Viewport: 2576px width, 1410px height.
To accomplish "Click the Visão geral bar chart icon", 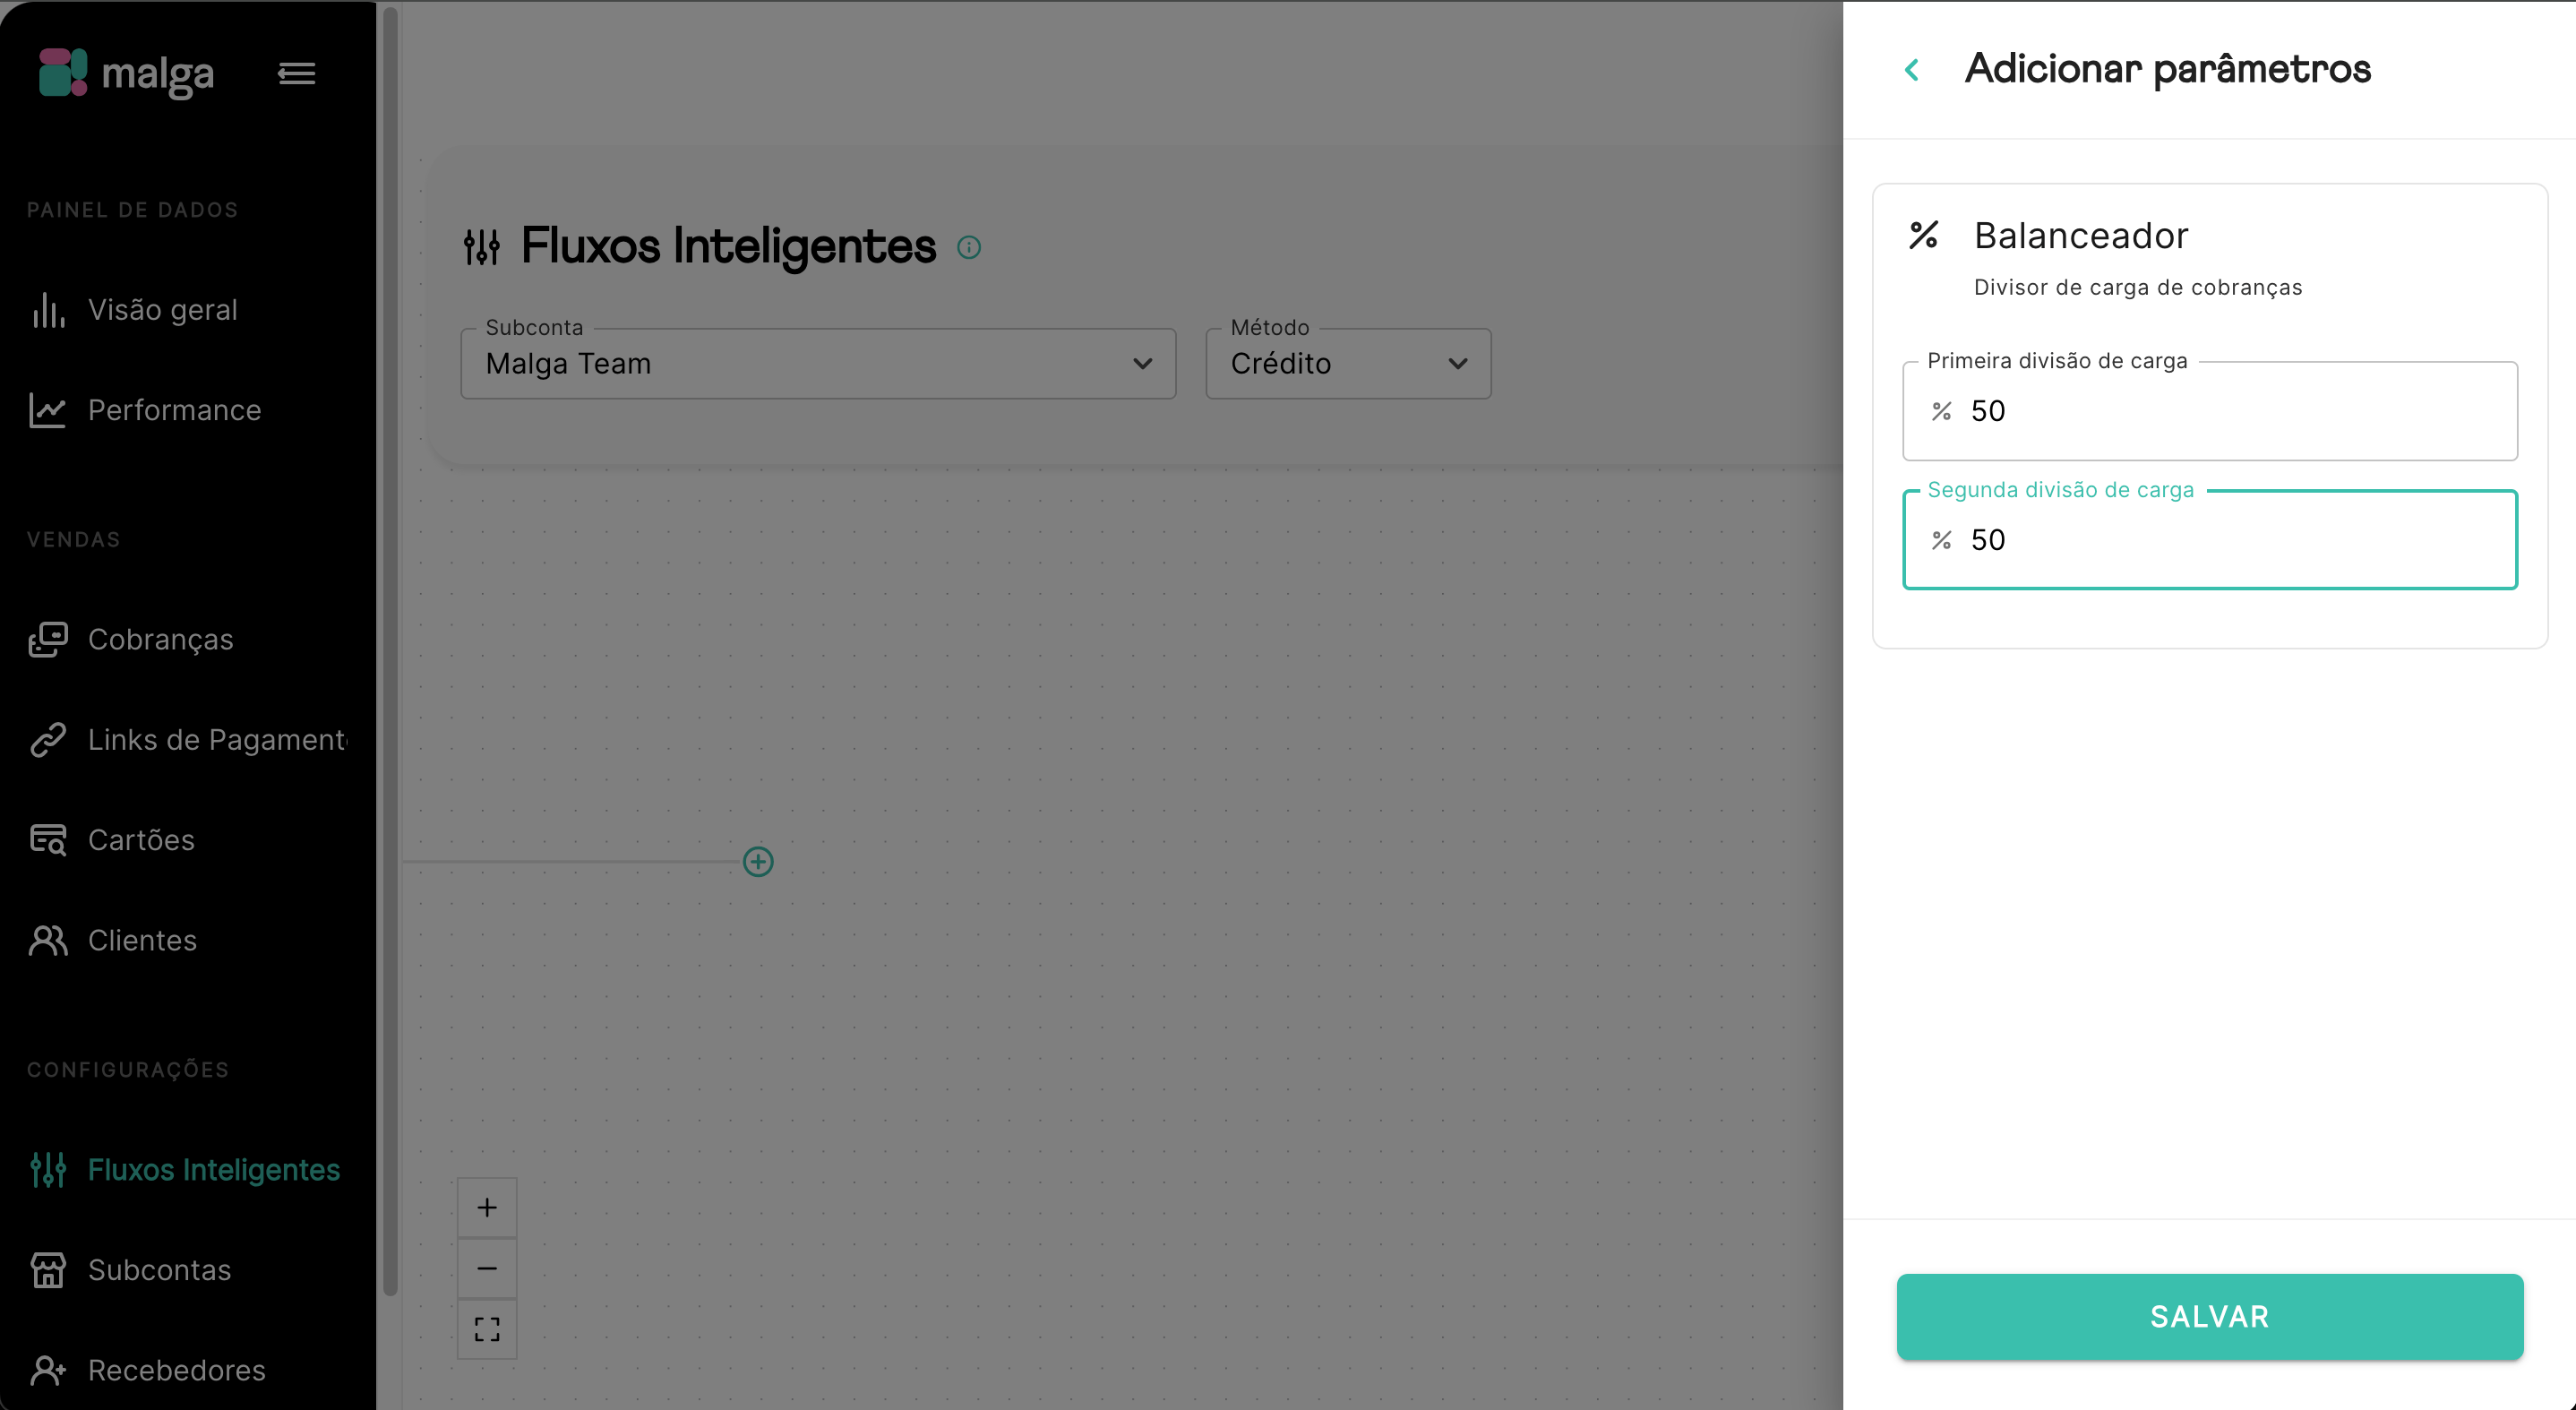I will click(x=48, y=310).
